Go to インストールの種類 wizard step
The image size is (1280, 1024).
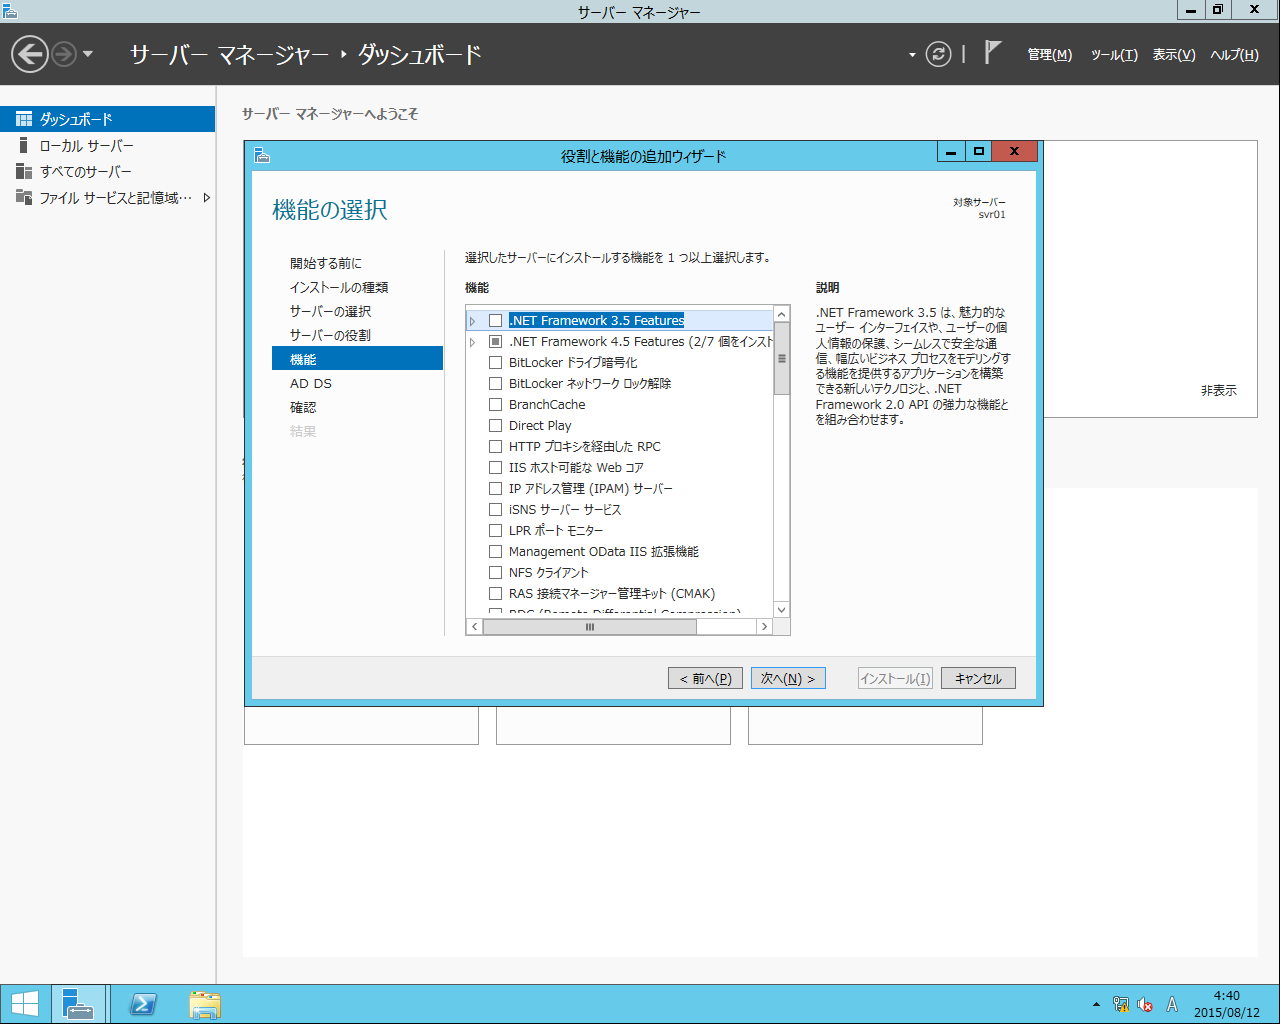[x=339, y=287]
